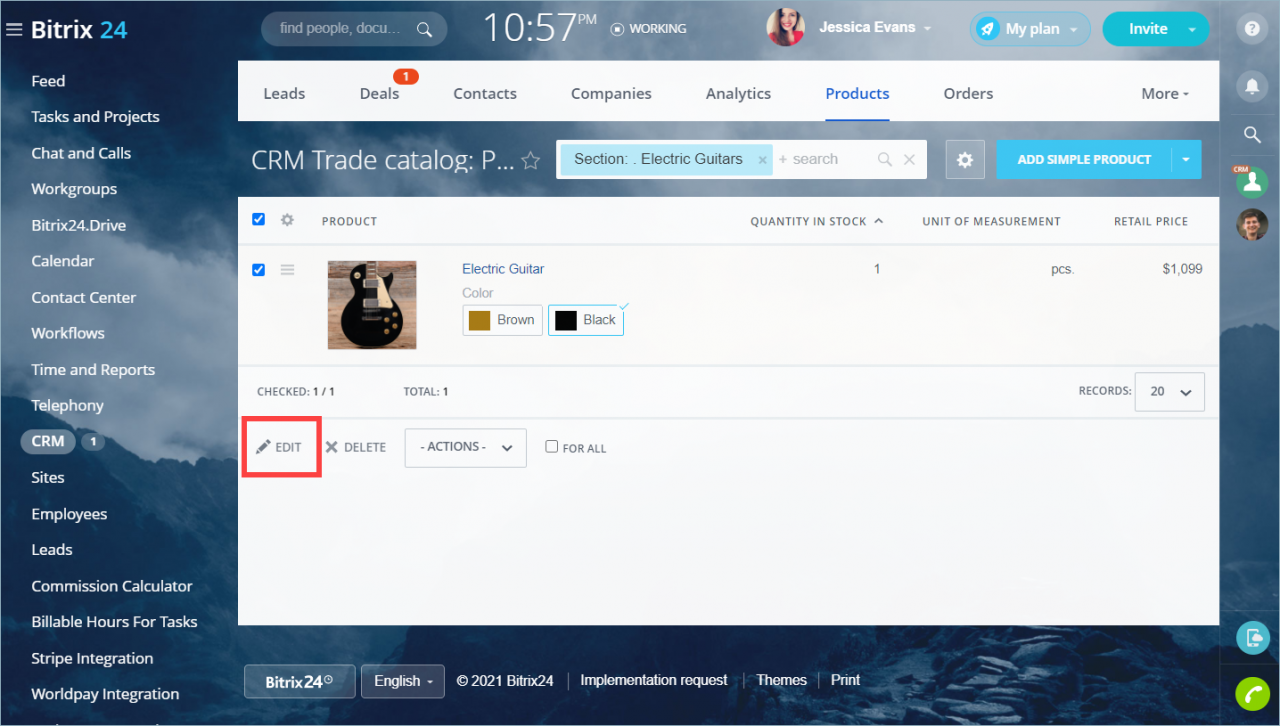Open grid column settings gear
Screen dimensions: 1280x726
pos(287,220)
